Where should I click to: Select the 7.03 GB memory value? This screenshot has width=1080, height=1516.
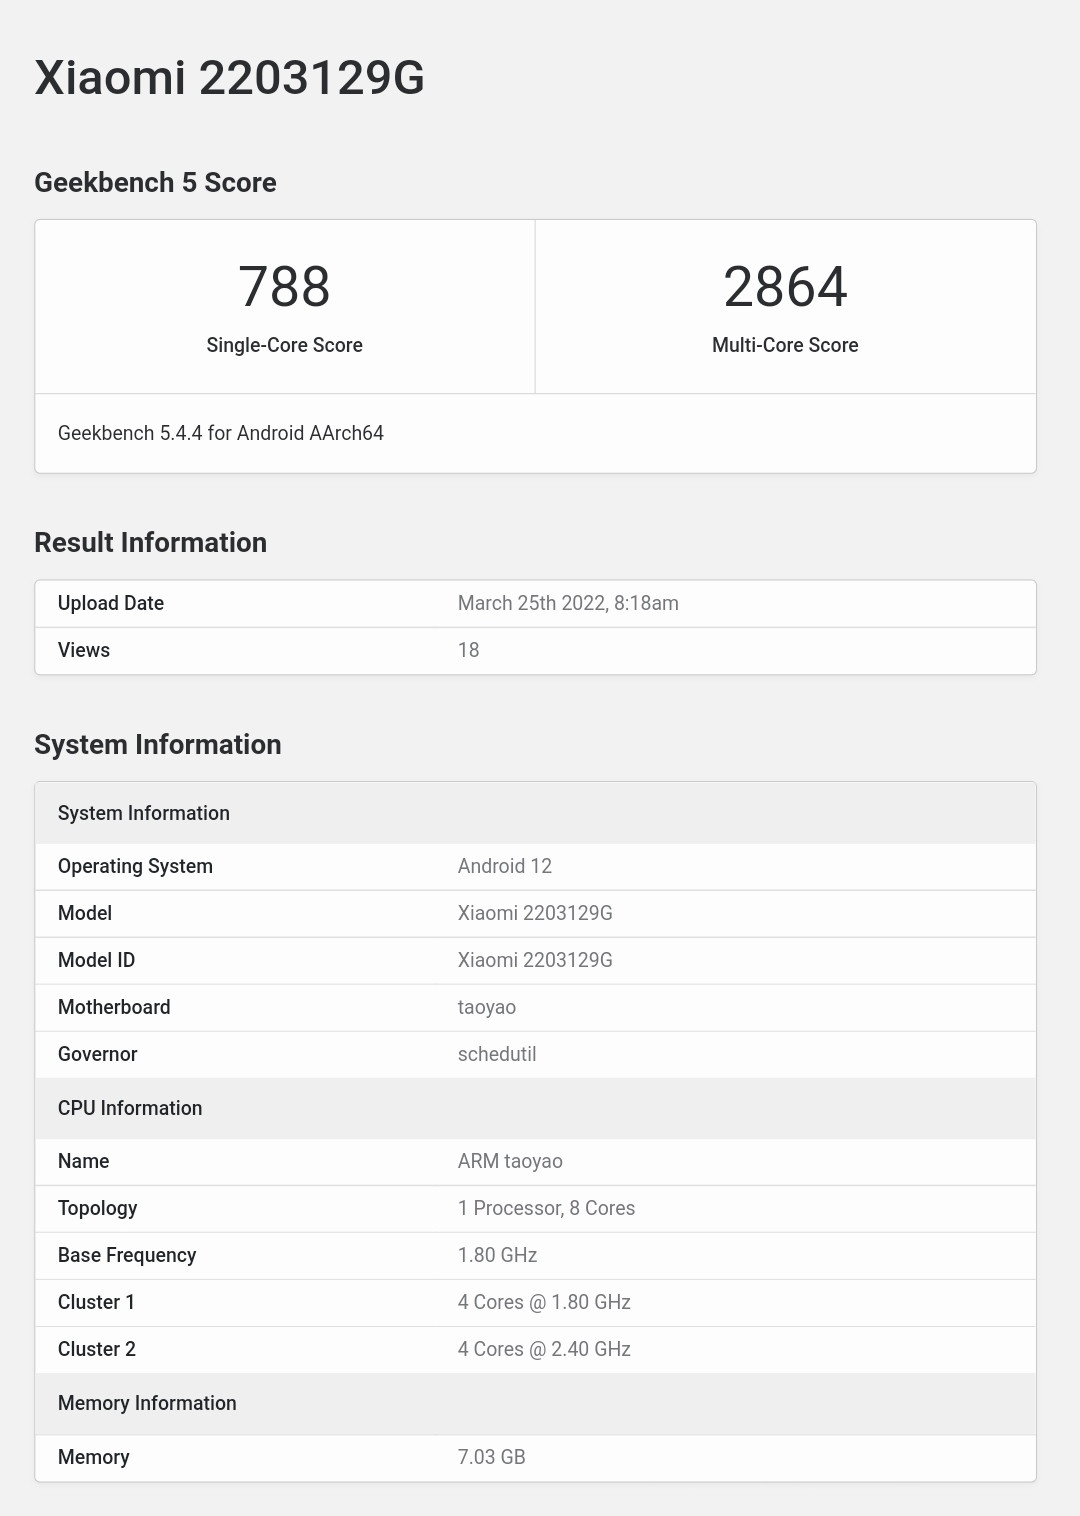(x=492, y=1457)
